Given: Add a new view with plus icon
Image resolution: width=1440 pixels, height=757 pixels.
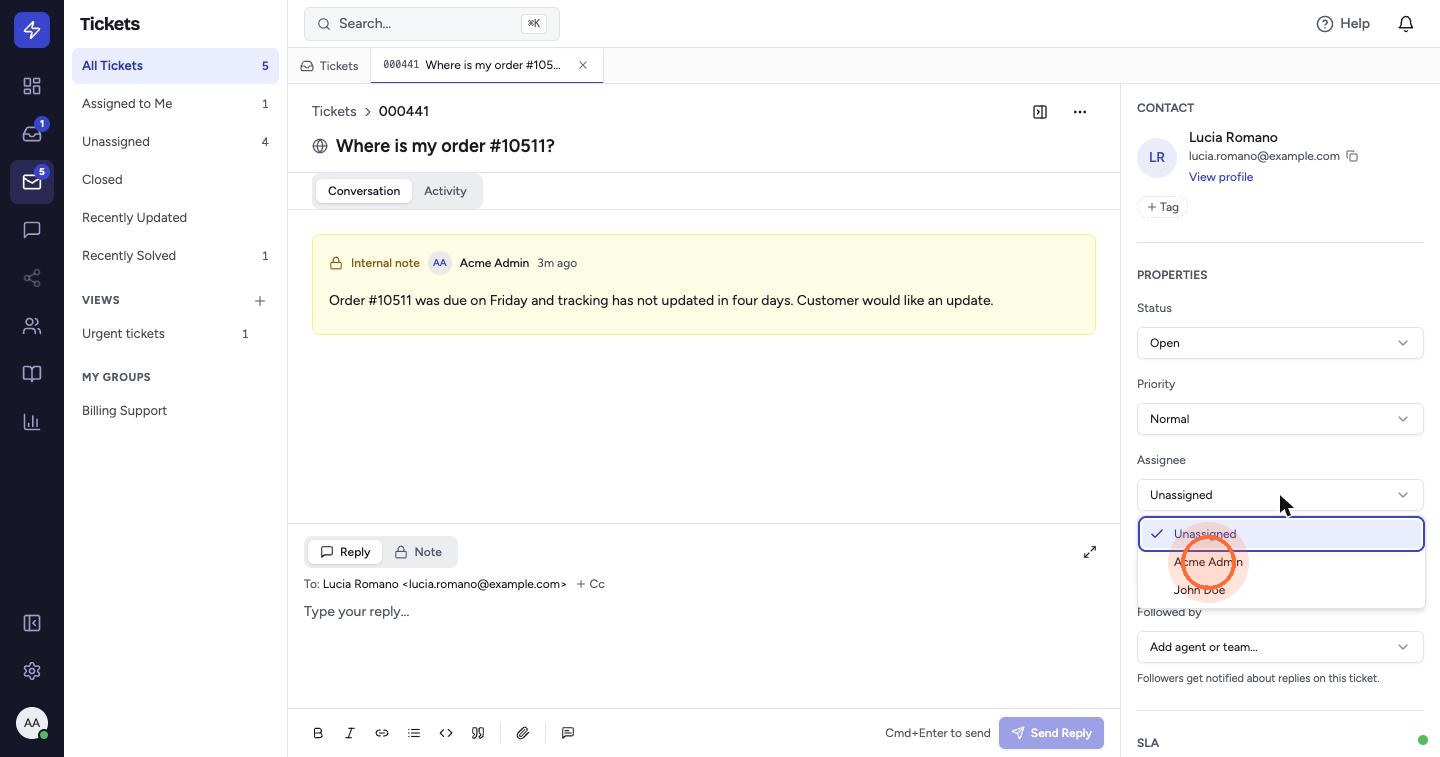Looking at the screenshot, I should click(x=260, y=300).
